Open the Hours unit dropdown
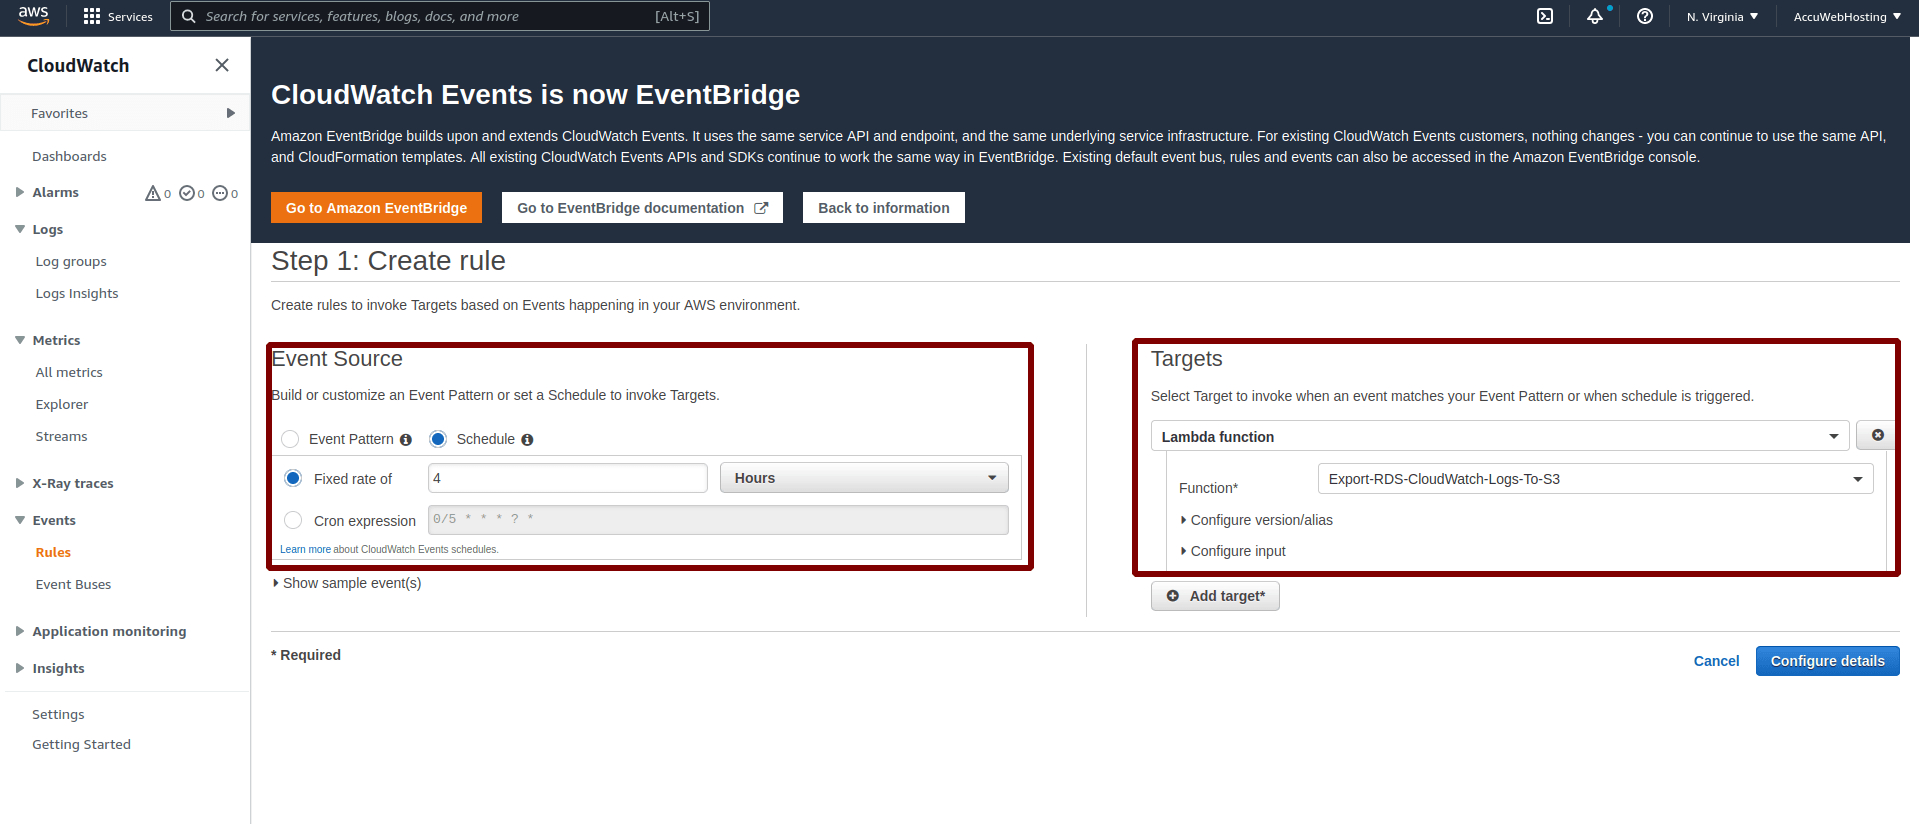The height and width of the screenshot is (824, 1919). coord(864,478)
